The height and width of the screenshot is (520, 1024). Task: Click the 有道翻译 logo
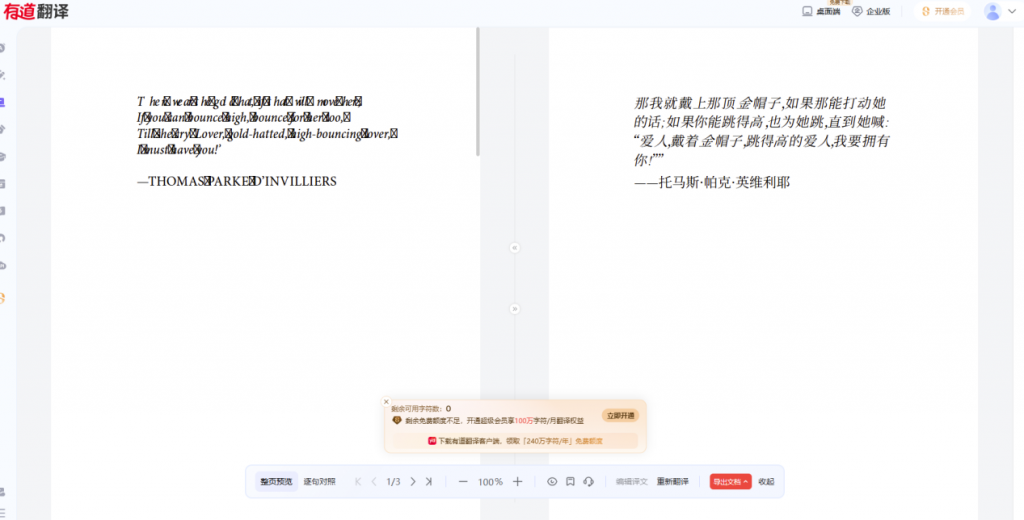coord(36,11)
